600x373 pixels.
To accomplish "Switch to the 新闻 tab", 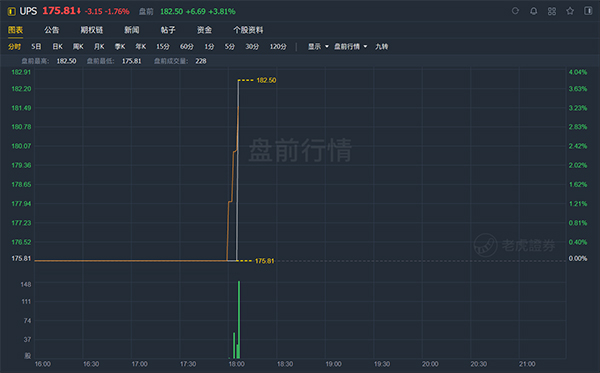I will pos(132,30).
